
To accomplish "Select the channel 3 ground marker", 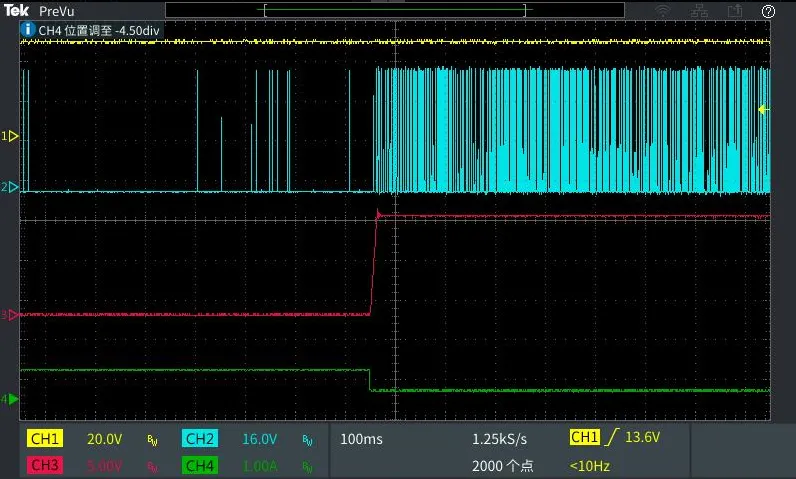I will click(x=10, y=315).
